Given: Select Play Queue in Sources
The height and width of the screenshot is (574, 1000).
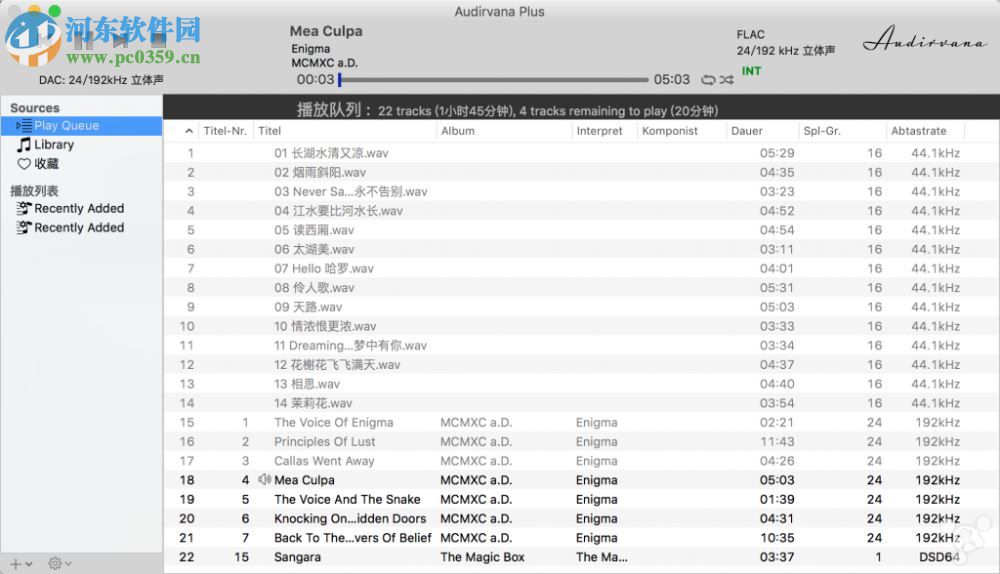Looking at the screenshot, I should 82,126.
